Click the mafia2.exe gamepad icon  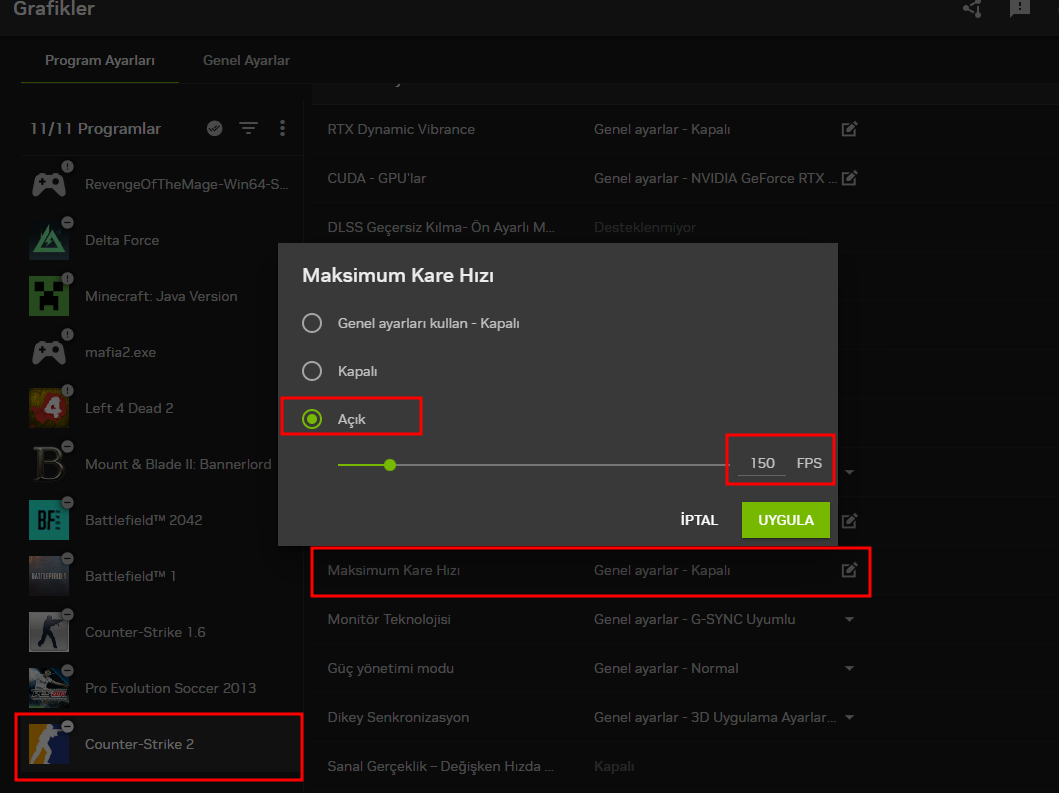(49, 353)
